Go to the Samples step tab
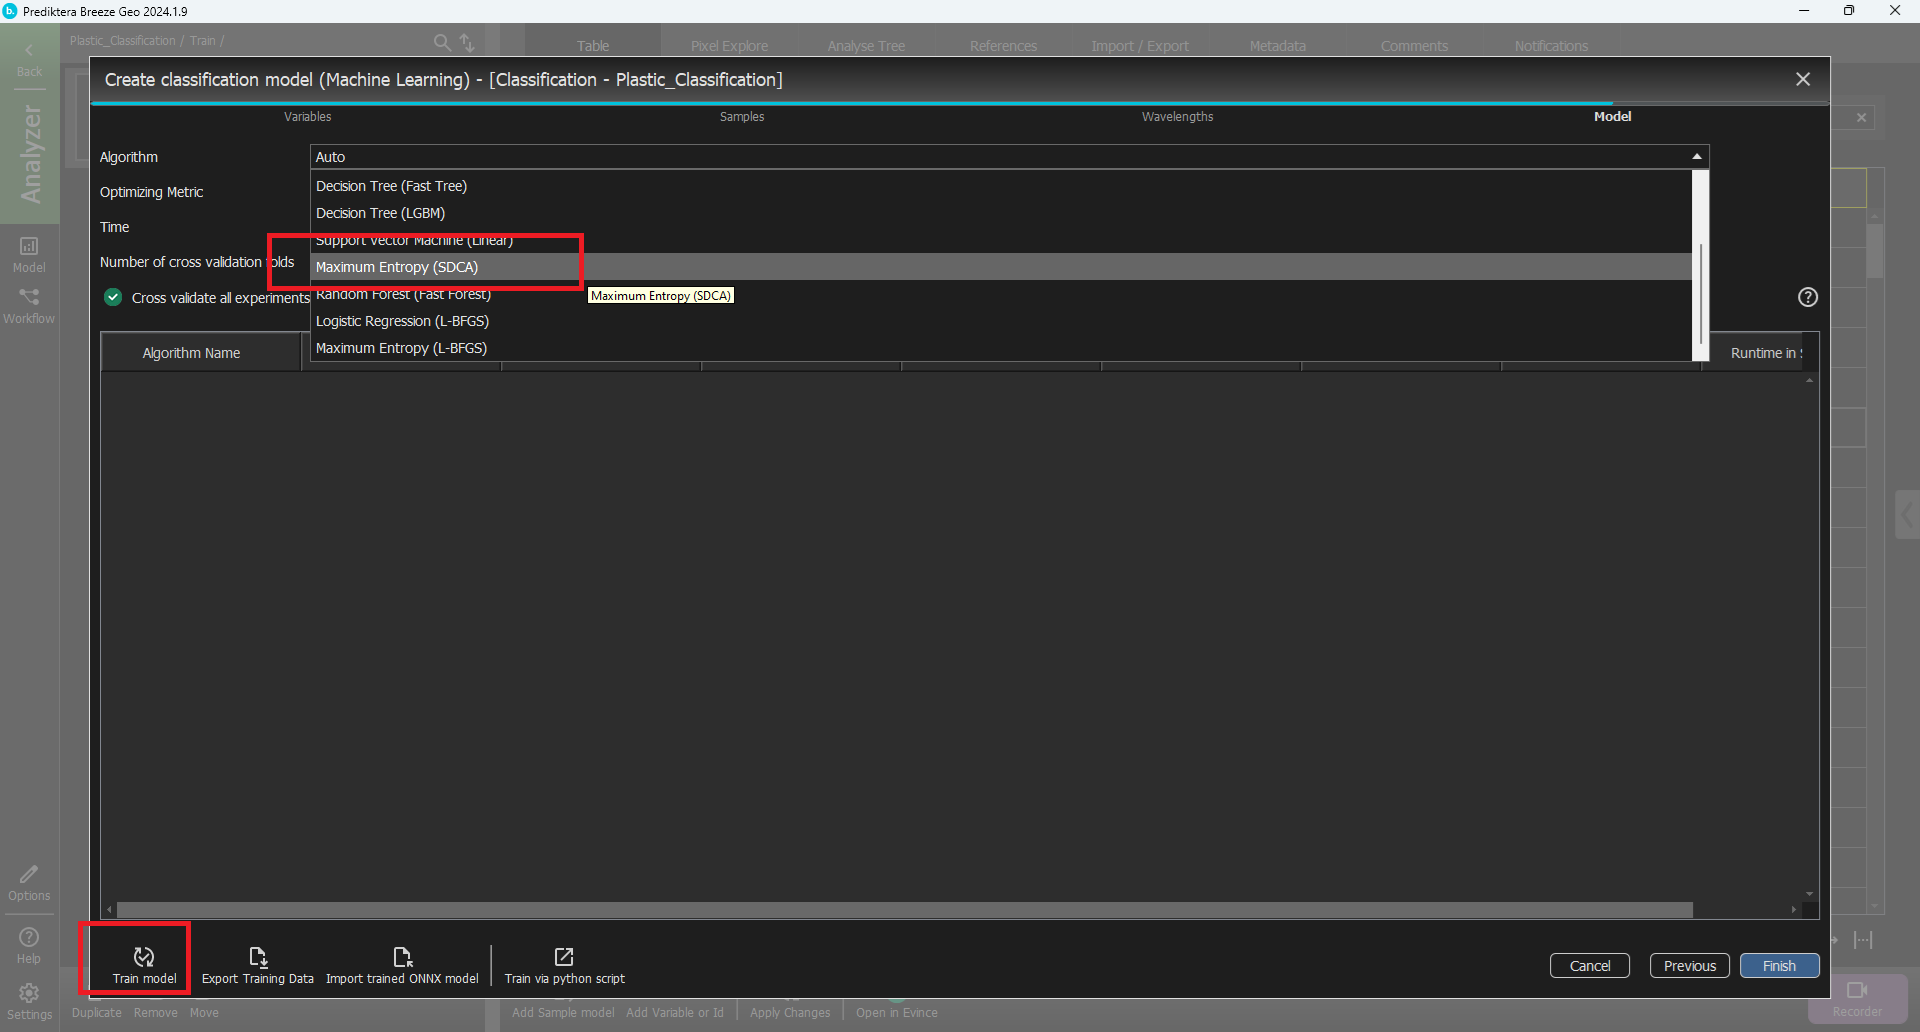Viewport: 1920px width, 1032px height. coord(741,117)
